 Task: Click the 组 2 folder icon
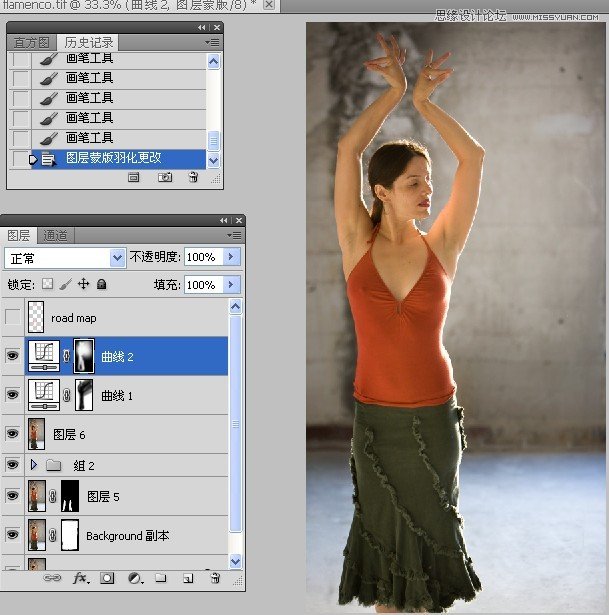(53, 465)
